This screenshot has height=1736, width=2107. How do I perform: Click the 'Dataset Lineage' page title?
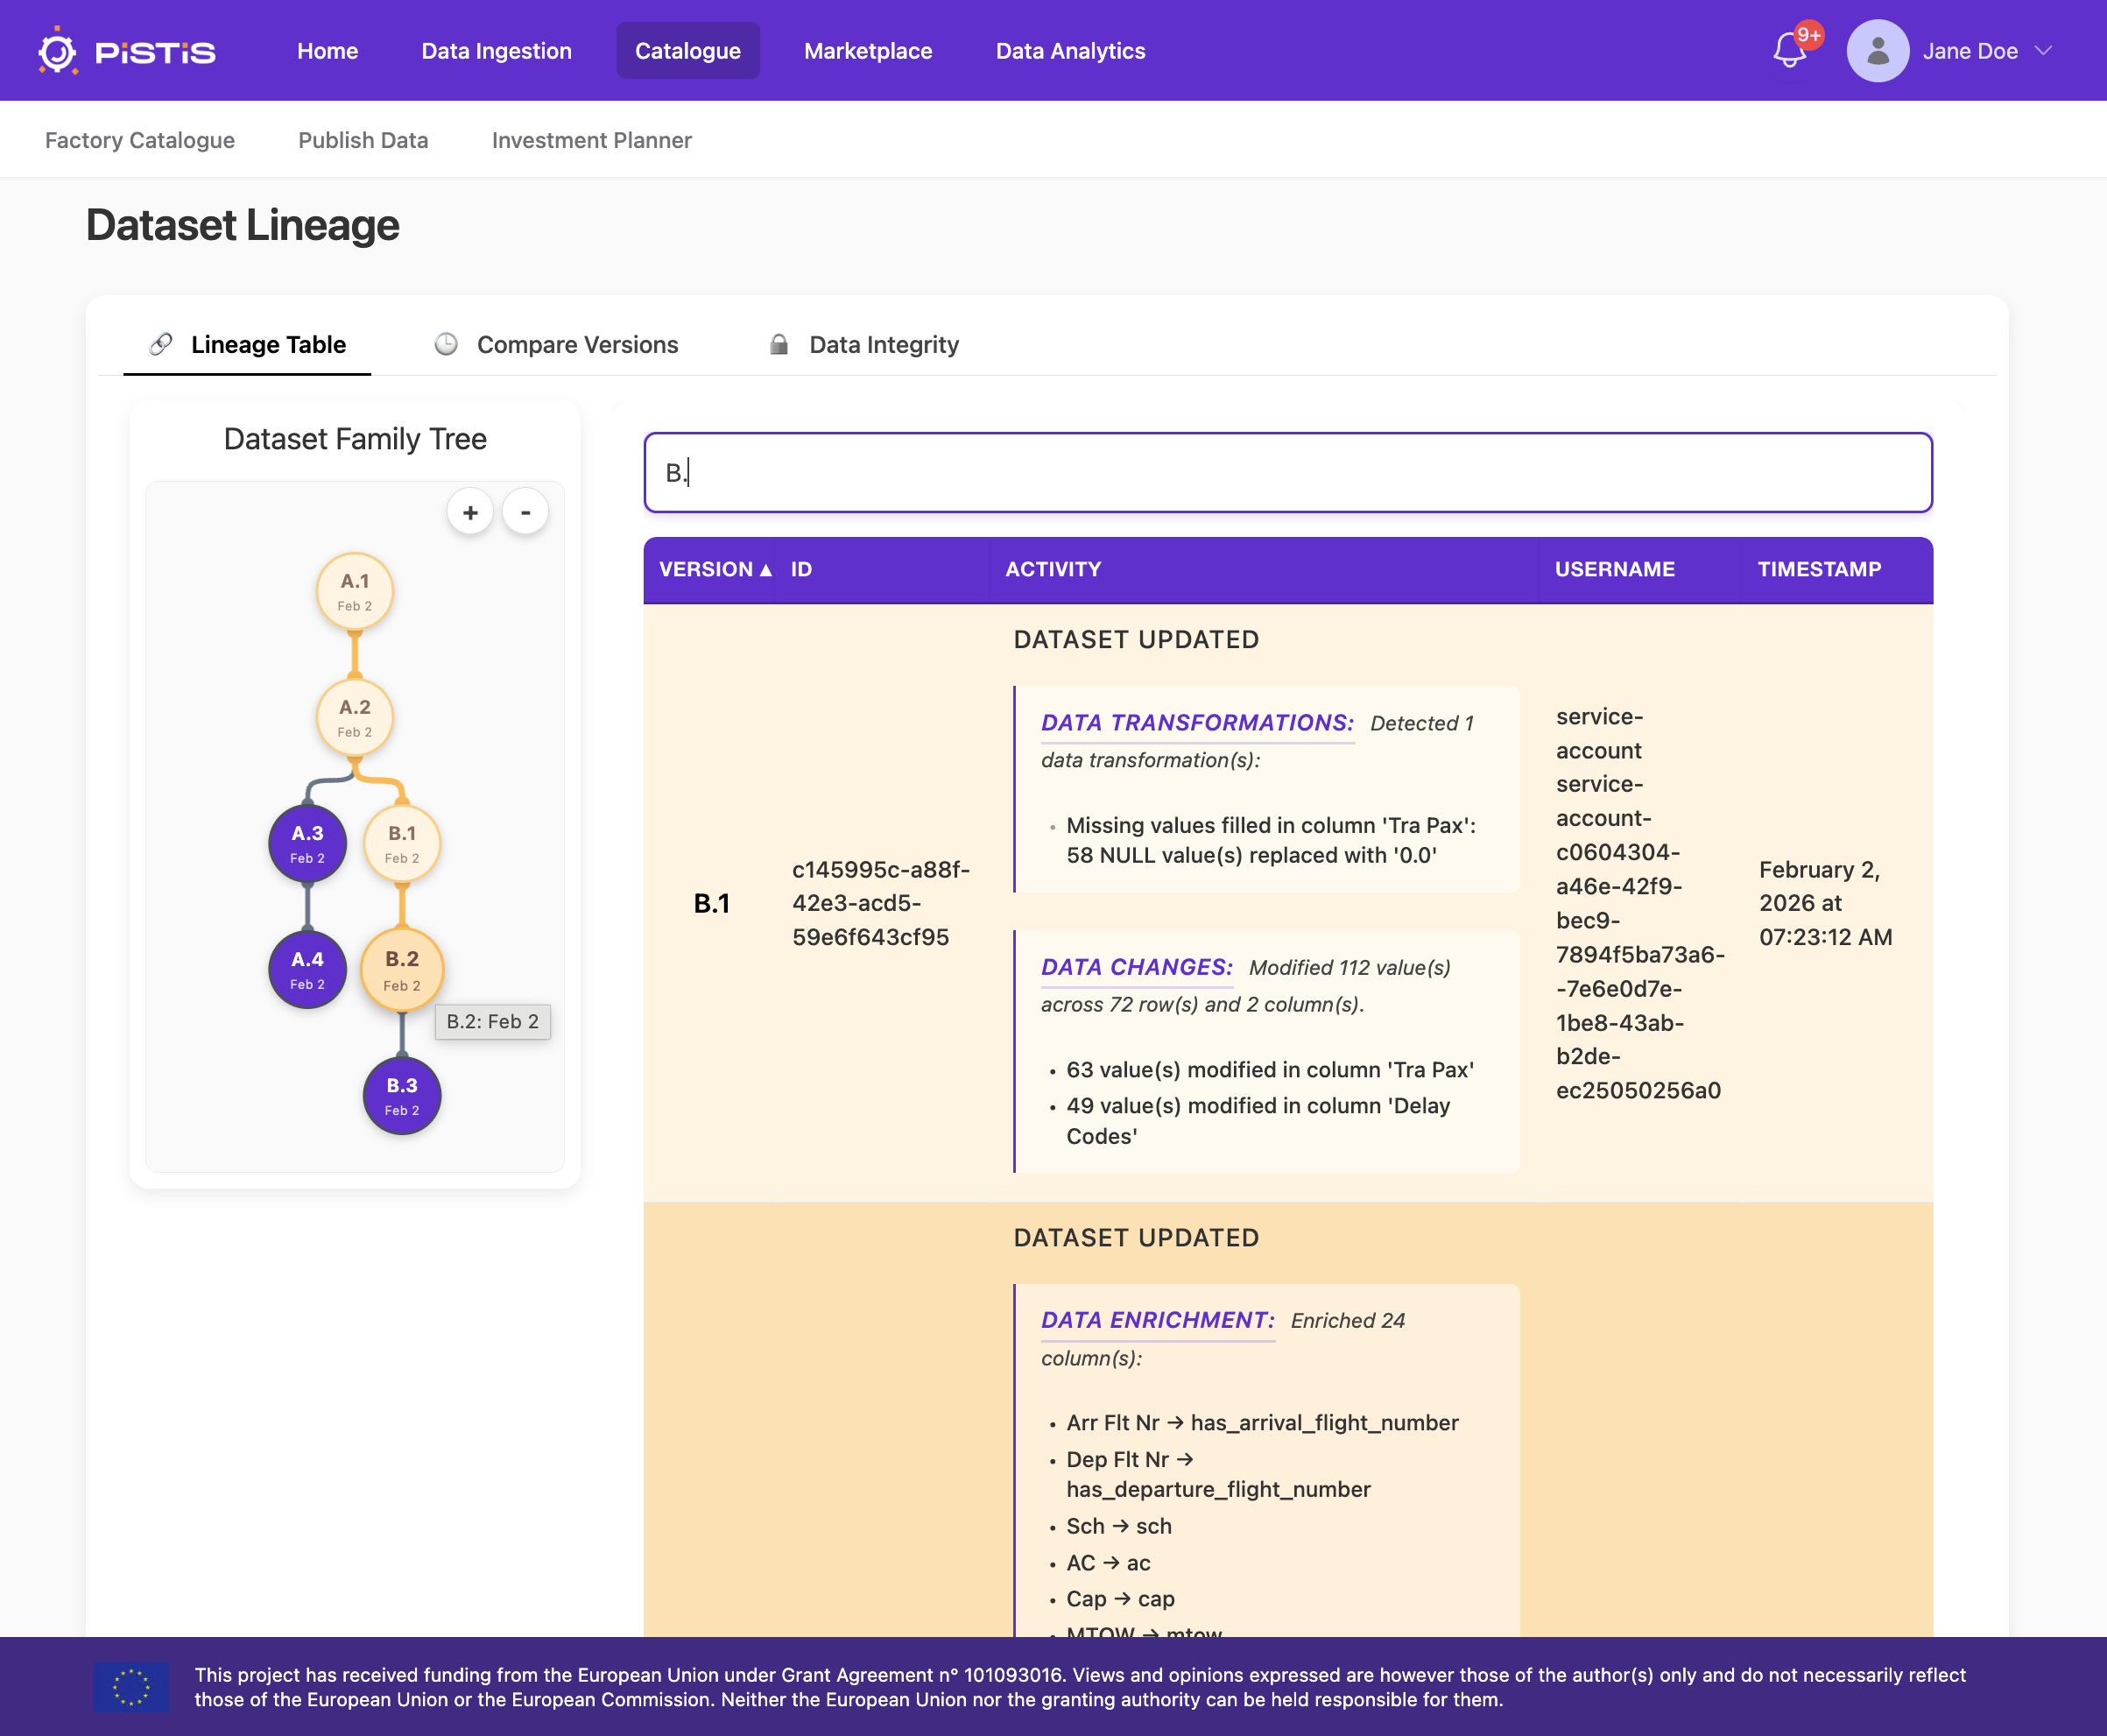point(243,225)
